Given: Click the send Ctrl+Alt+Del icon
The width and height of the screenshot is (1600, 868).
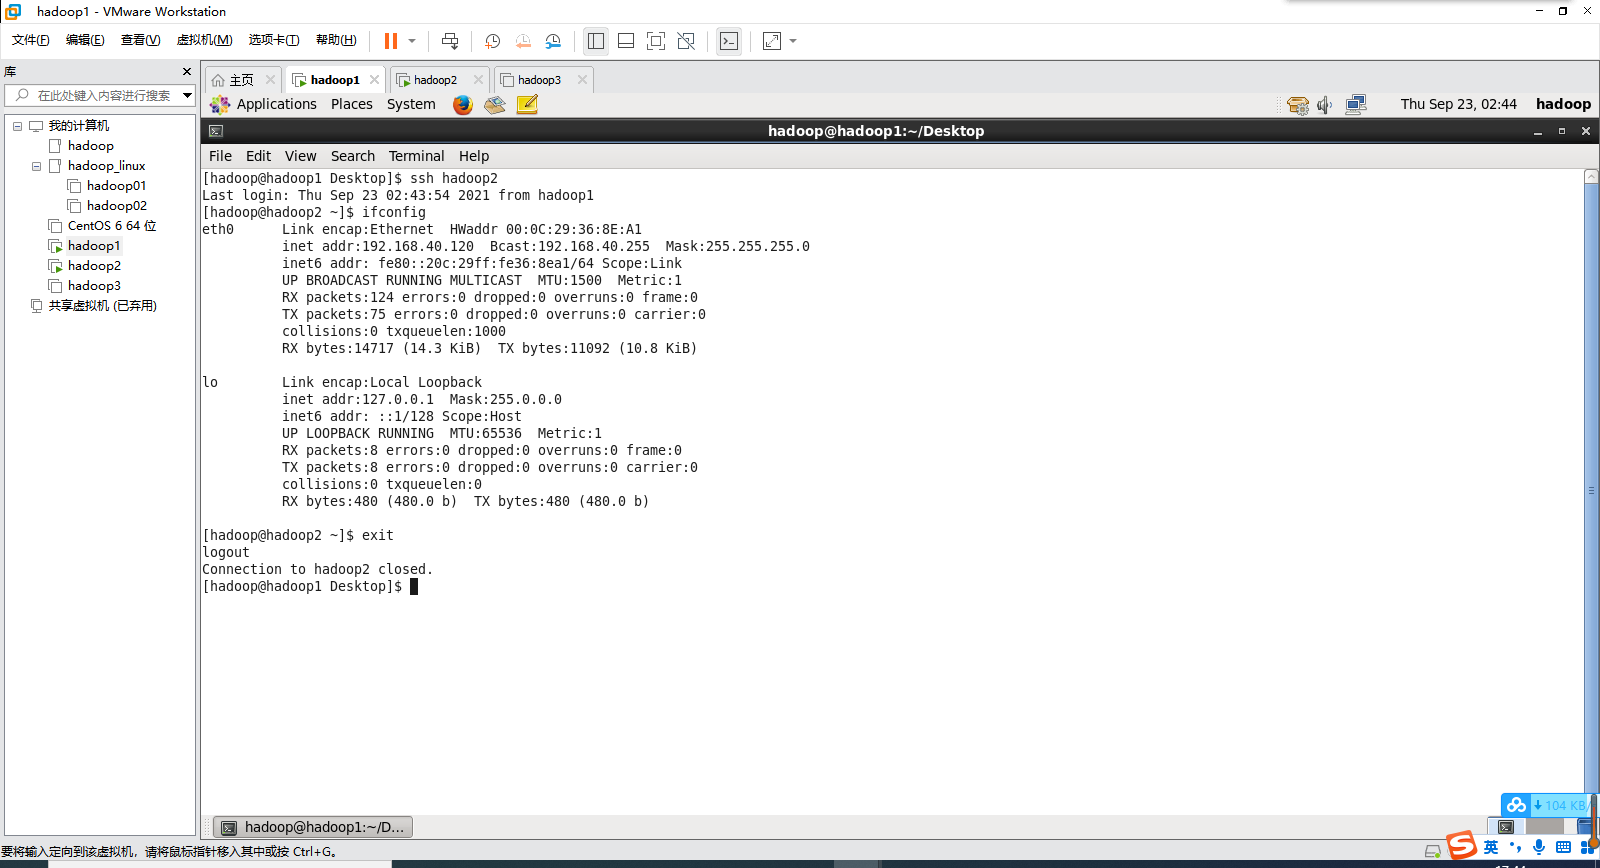Looking at the screenshot, I should (450, 41).
